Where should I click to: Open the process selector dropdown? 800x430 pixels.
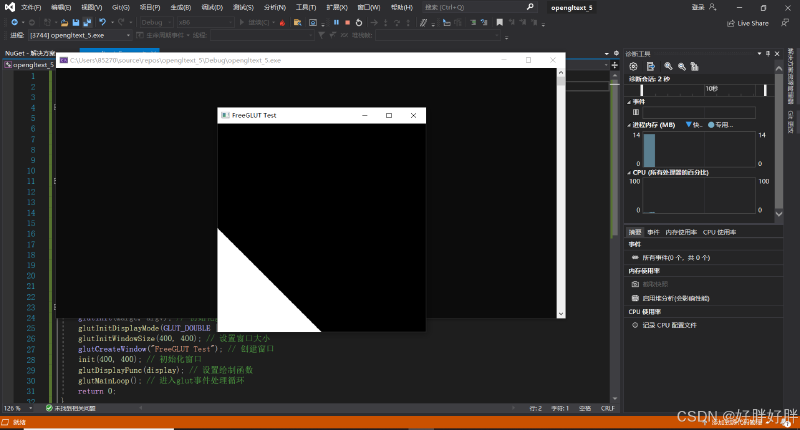80,35
